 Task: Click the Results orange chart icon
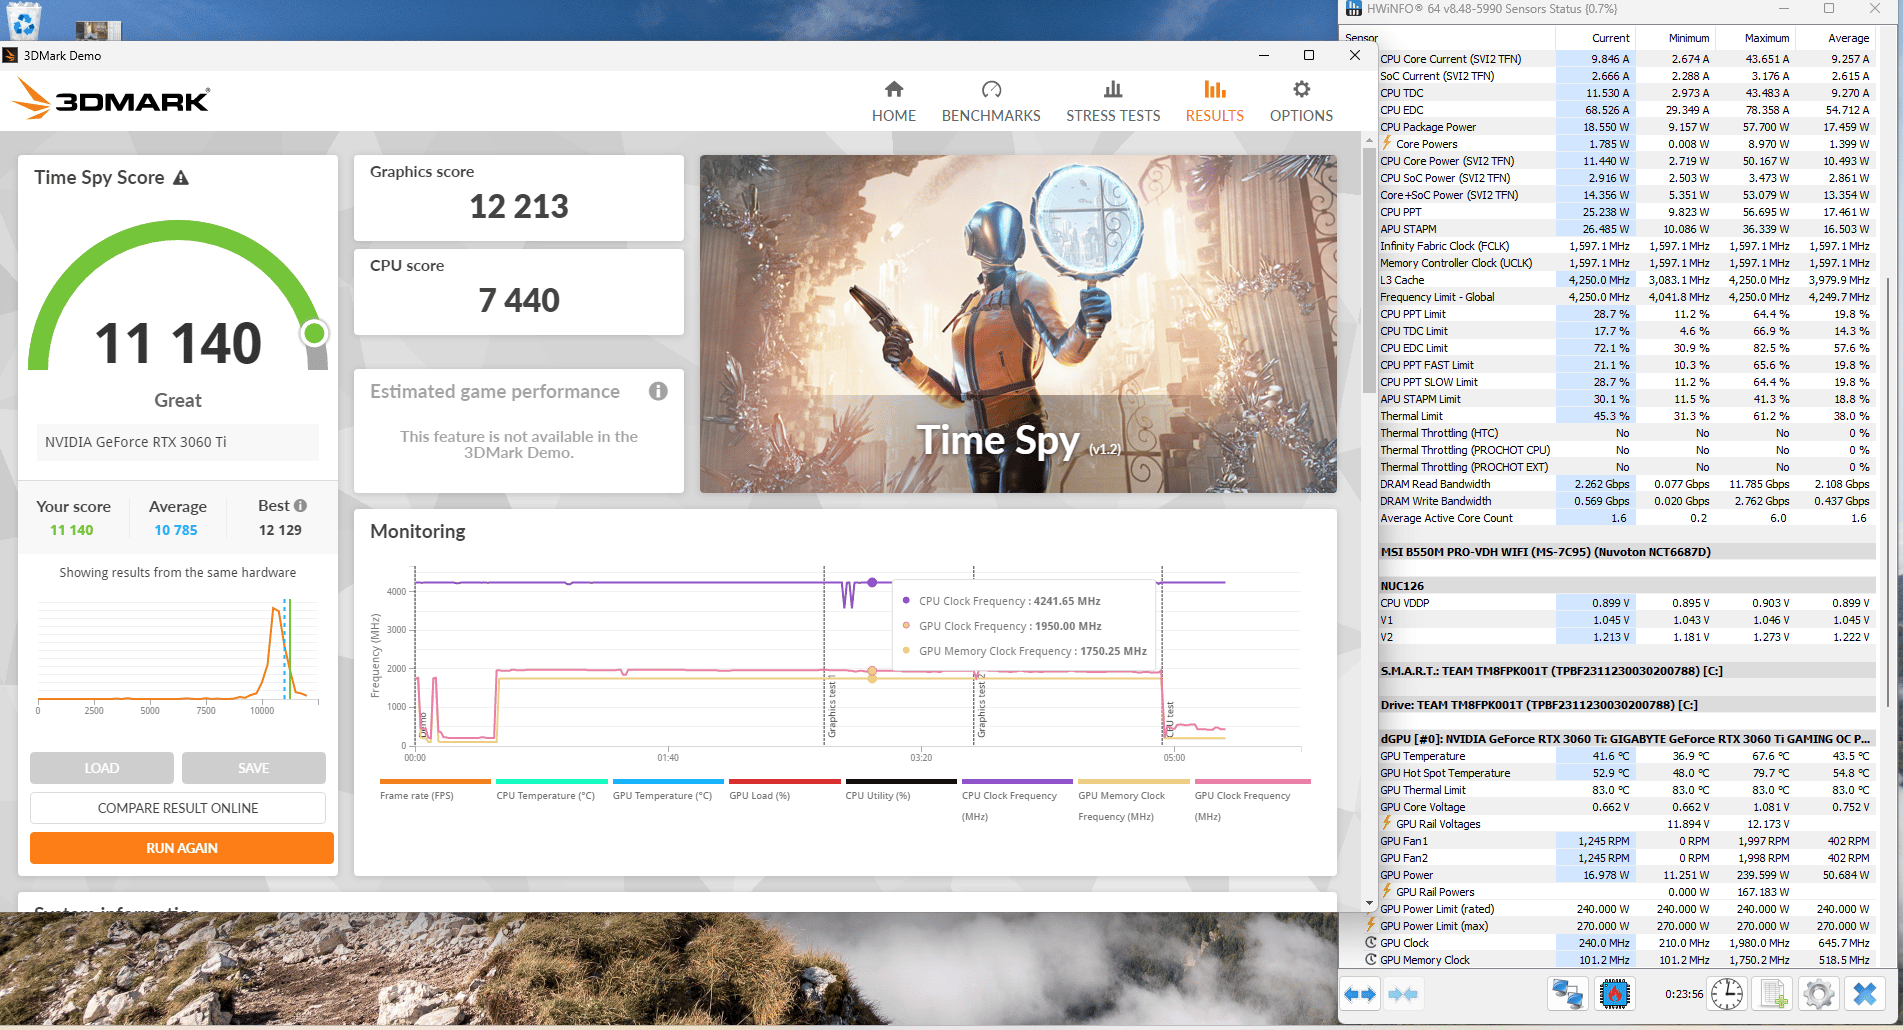click(x=1215, y=89)
